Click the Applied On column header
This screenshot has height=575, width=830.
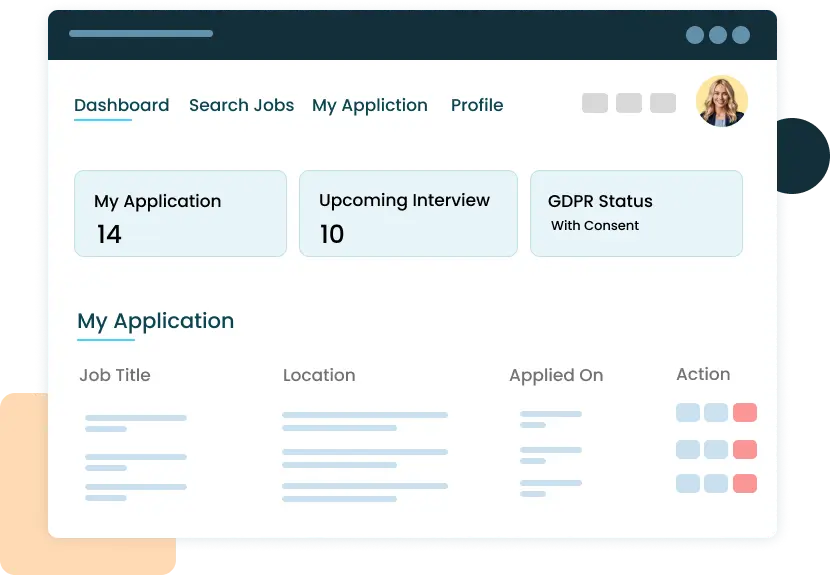coord(556,375)
